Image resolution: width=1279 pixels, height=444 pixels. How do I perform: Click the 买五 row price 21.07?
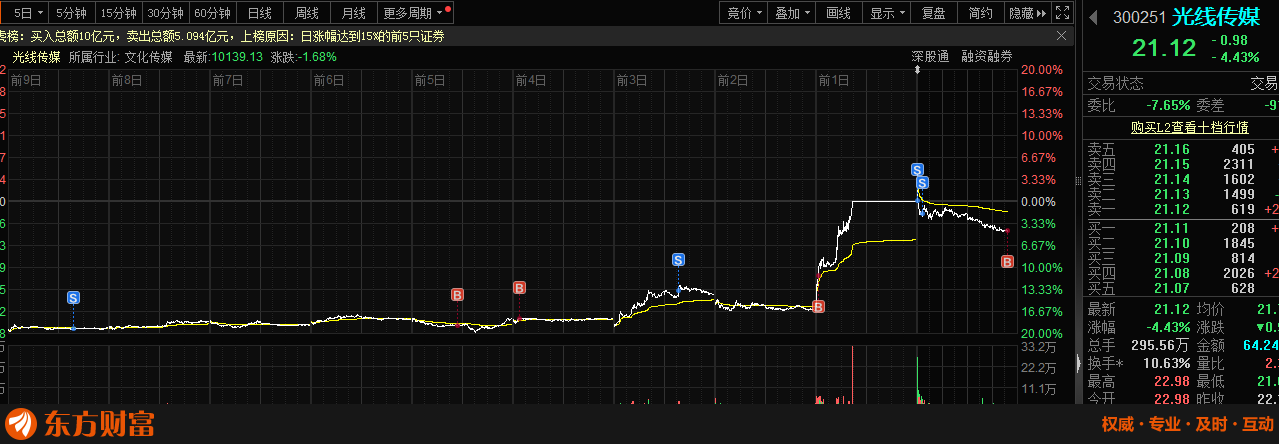pyautogui.click(x=1172, y=288)
